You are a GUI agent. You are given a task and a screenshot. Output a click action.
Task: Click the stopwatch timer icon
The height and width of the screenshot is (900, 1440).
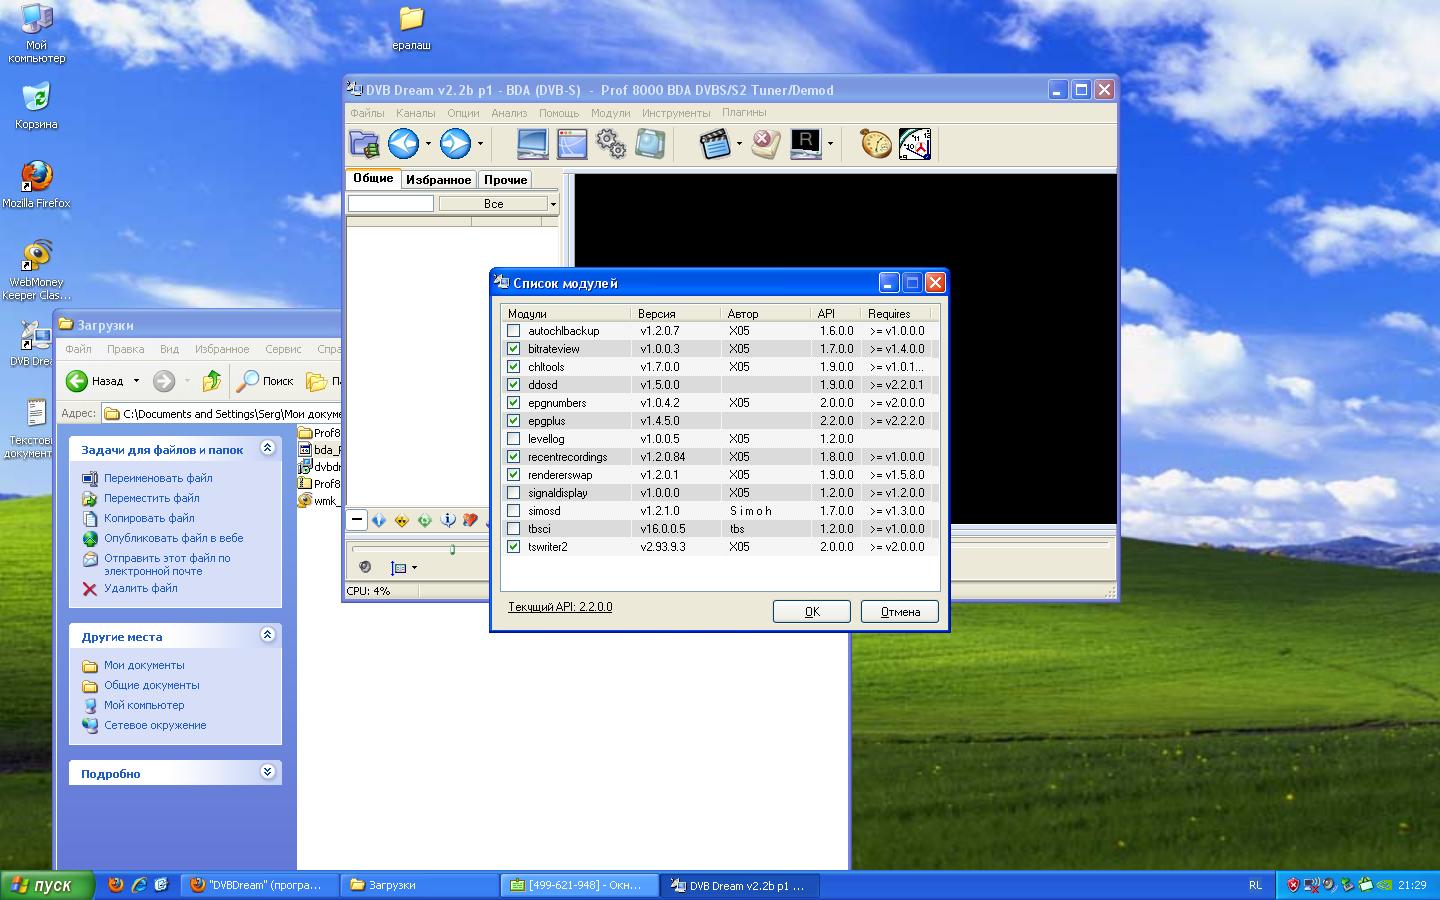click(875, 144)
